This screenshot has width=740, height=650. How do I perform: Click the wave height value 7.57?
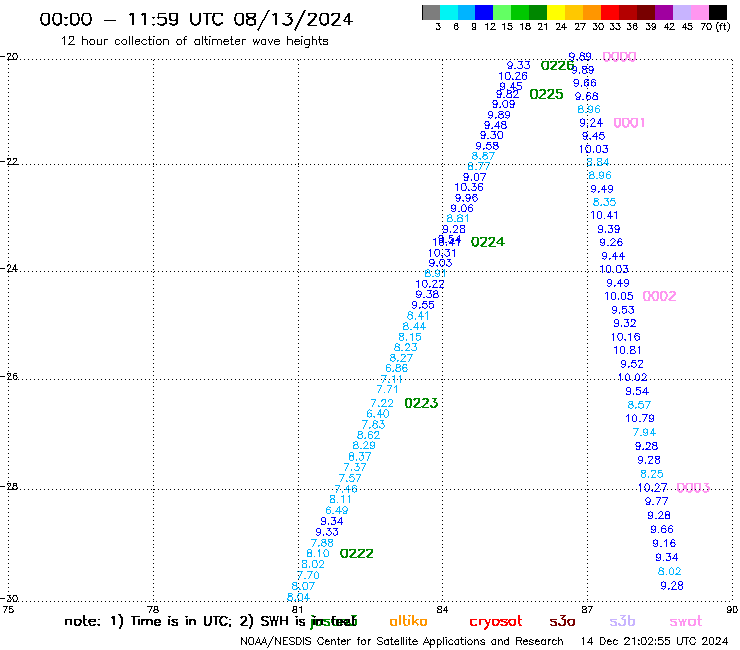(350, 478)
